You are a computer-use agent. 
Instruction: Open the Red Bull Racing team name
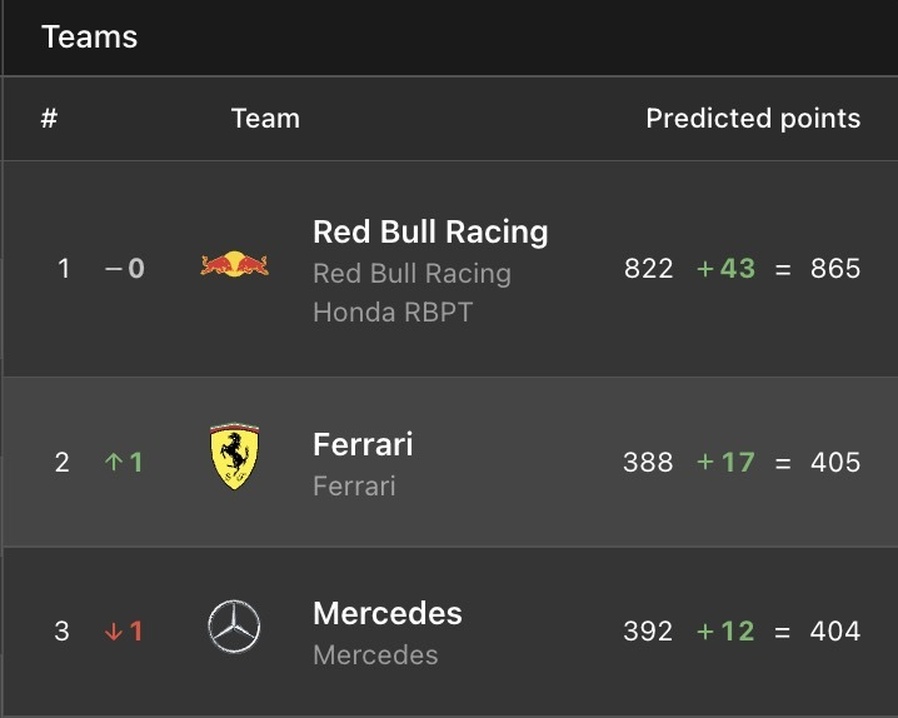(430, 232)
